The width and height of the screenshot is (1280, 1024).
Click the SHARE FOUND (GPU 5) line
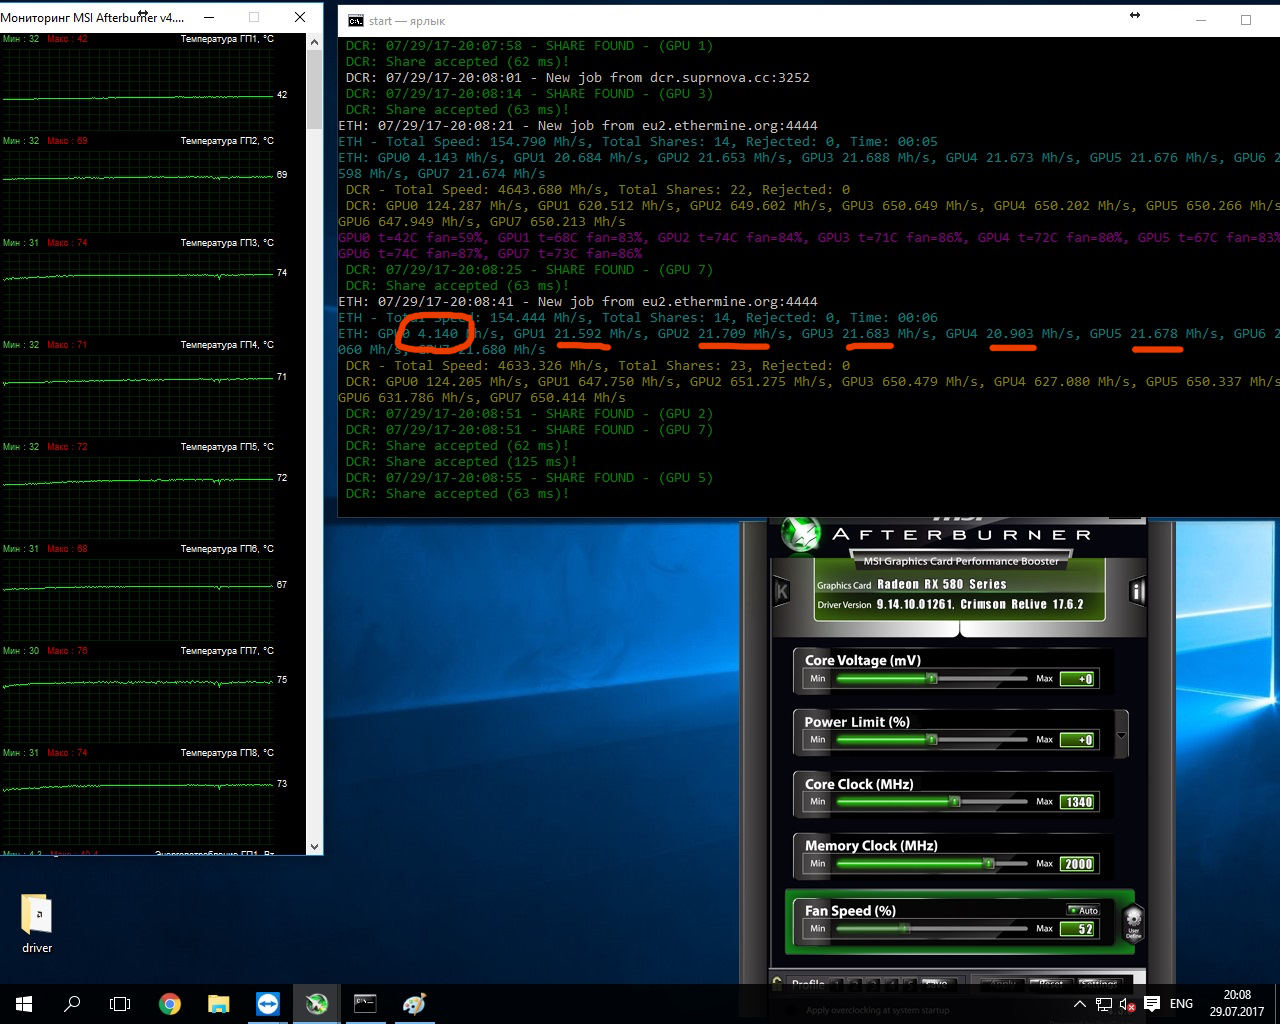click(x=530, y=478)
